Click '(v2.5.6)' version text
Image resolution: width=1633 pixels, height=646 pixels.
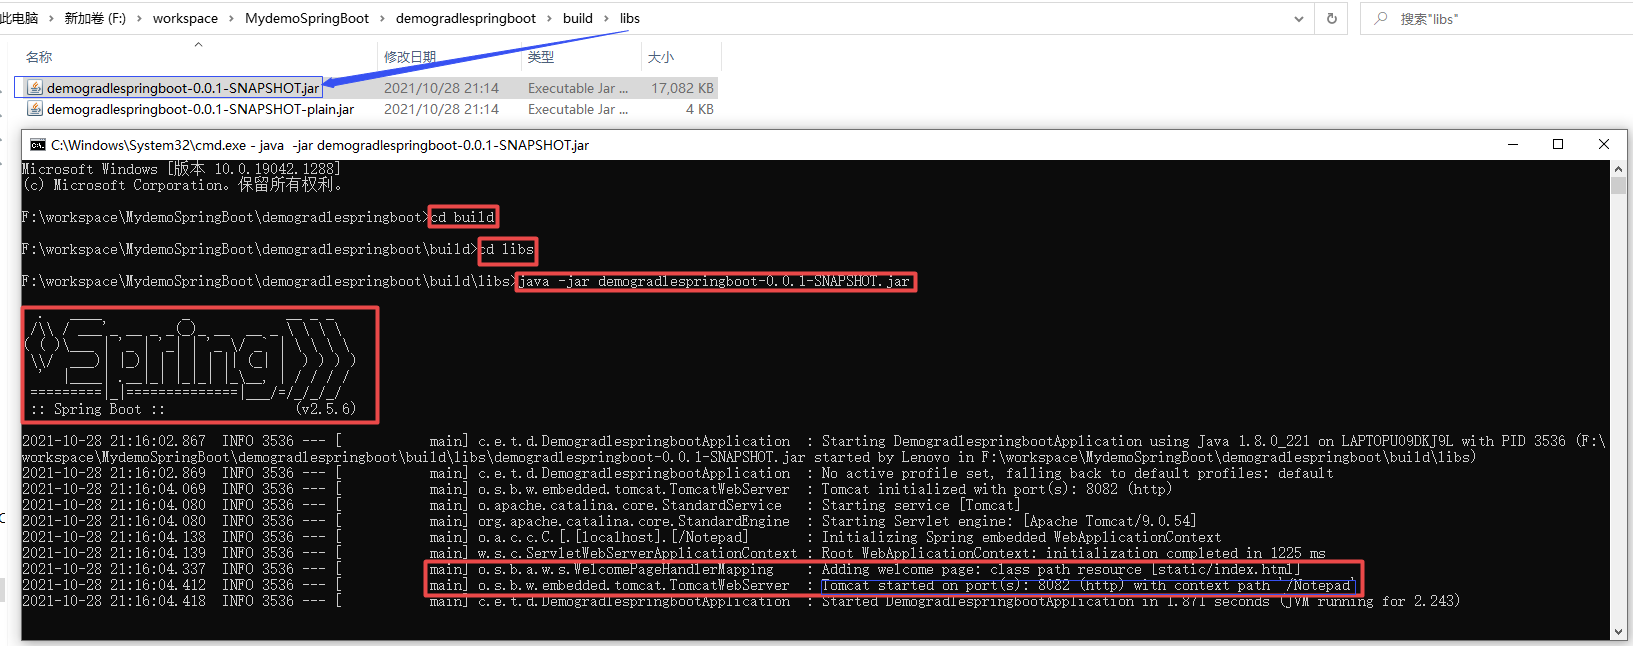pyautogui.click(x=326, y=409)
